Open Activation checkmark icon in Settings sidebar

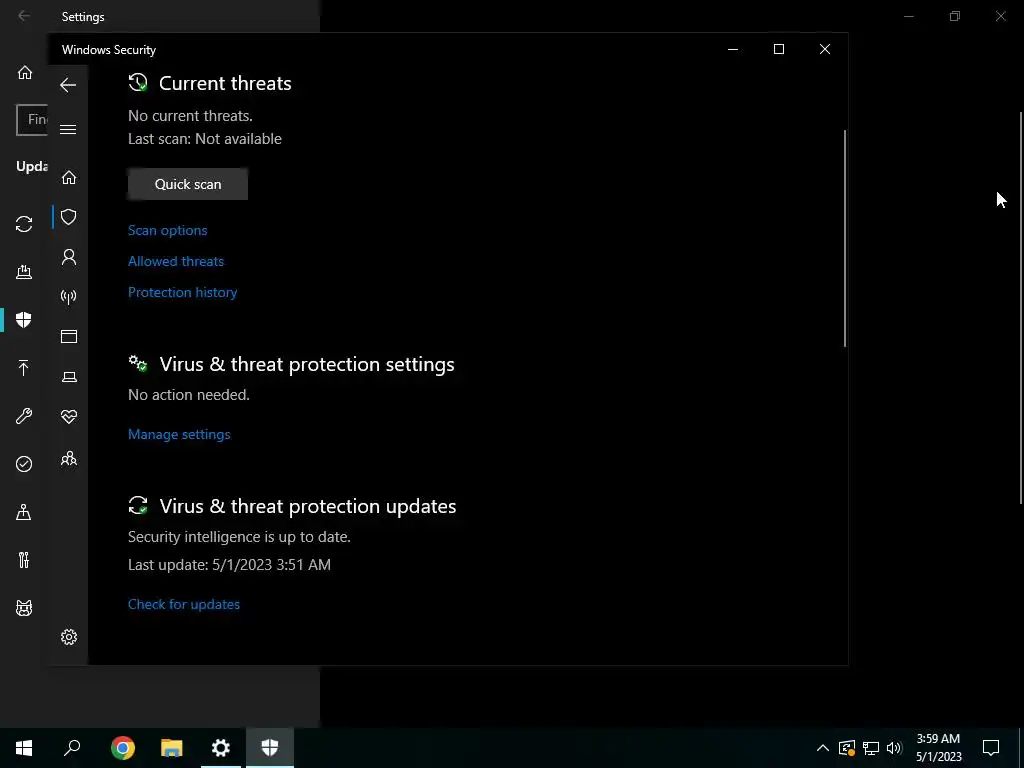click(24, 464)
